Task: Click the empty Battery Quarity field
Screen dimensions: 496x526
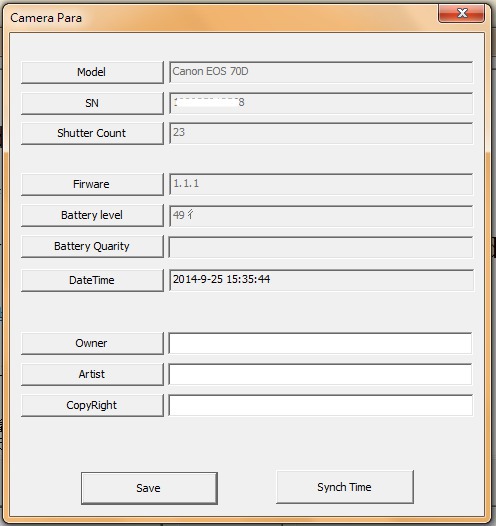Action: [321, 247]
